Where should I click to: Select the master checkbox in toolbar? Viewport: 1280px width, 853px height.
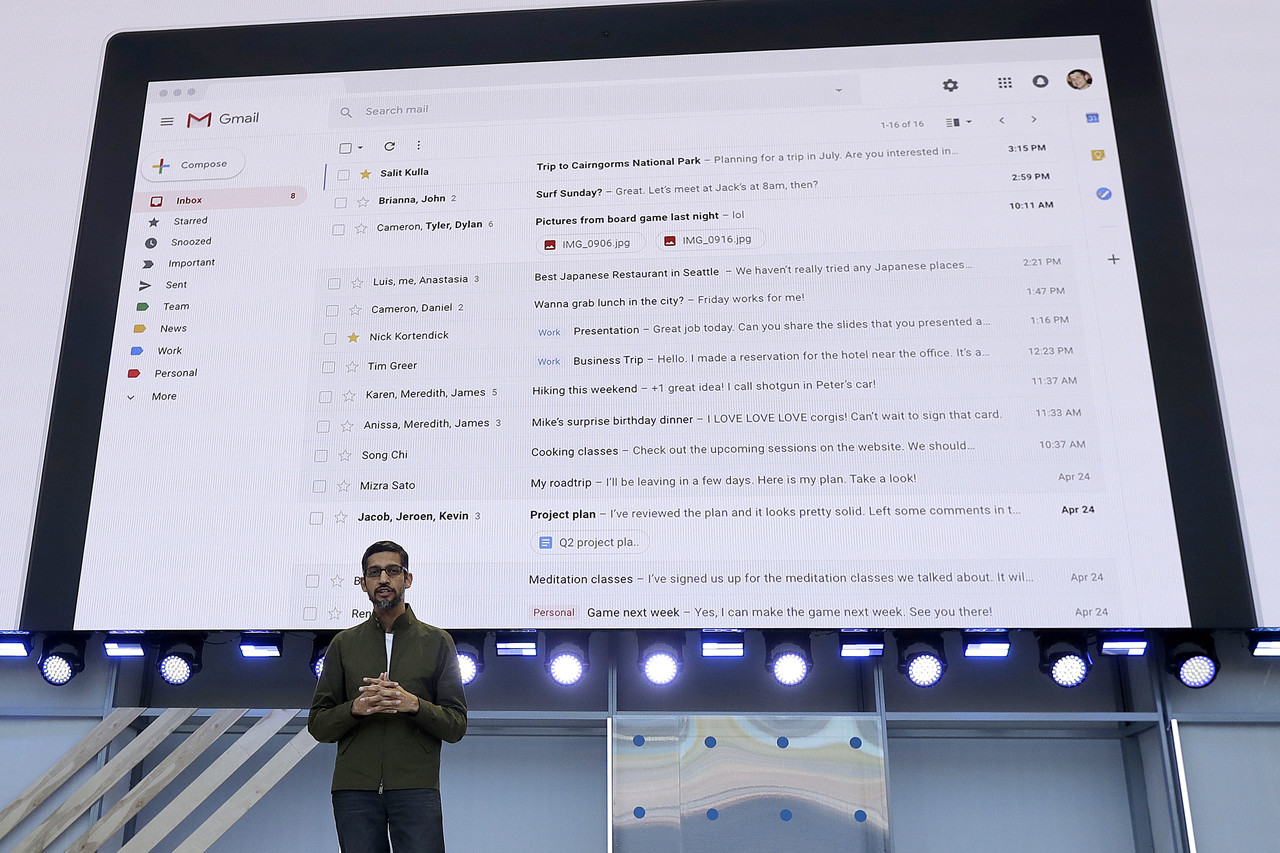(x=345, y=148)
